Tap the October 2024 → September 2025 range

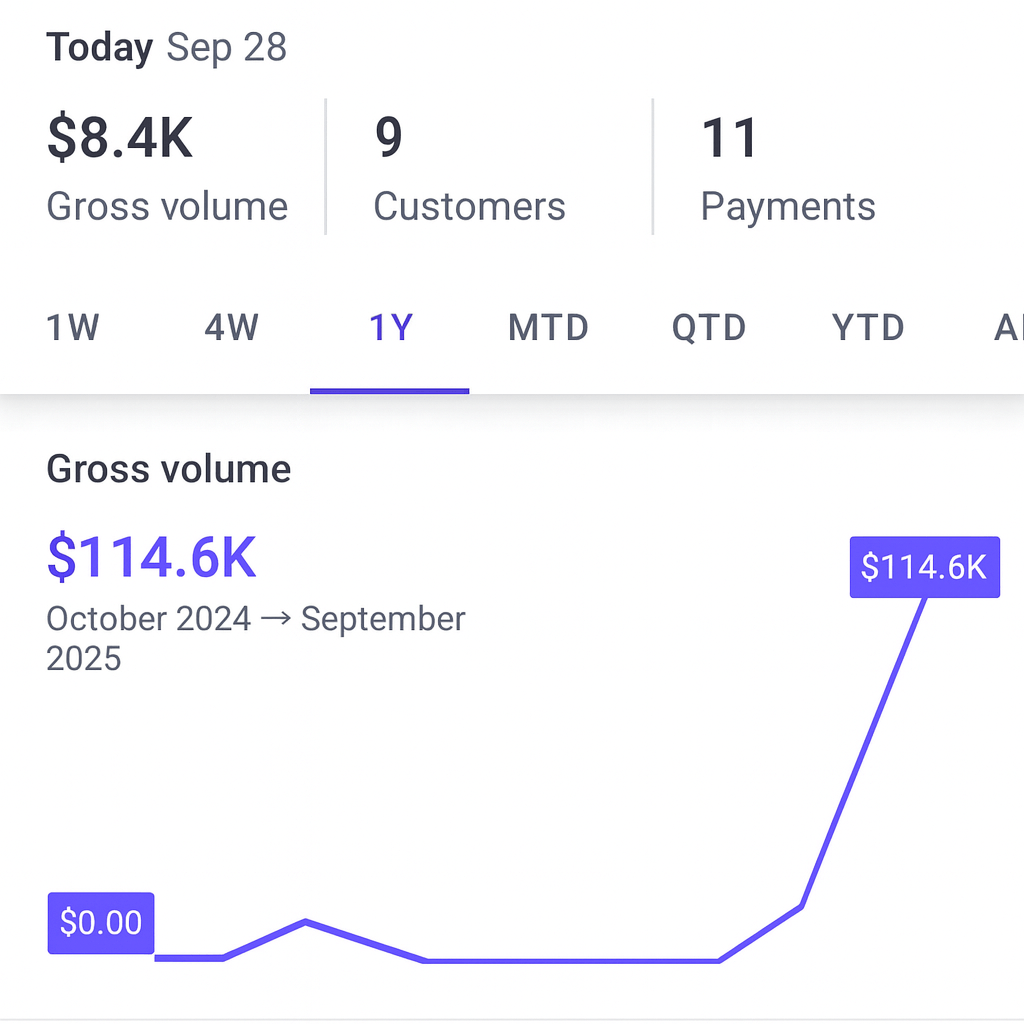coord(256,637)
